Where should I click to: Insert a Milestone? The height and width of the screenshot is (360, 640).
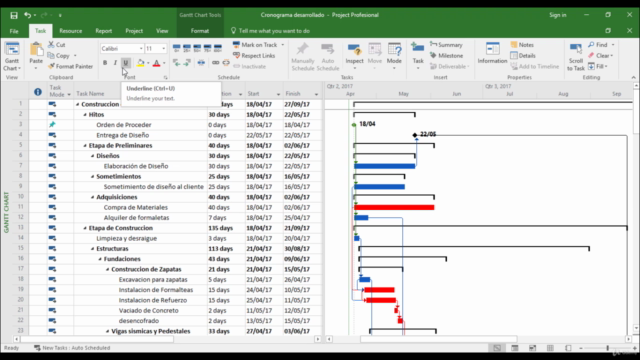pos(446,56)
